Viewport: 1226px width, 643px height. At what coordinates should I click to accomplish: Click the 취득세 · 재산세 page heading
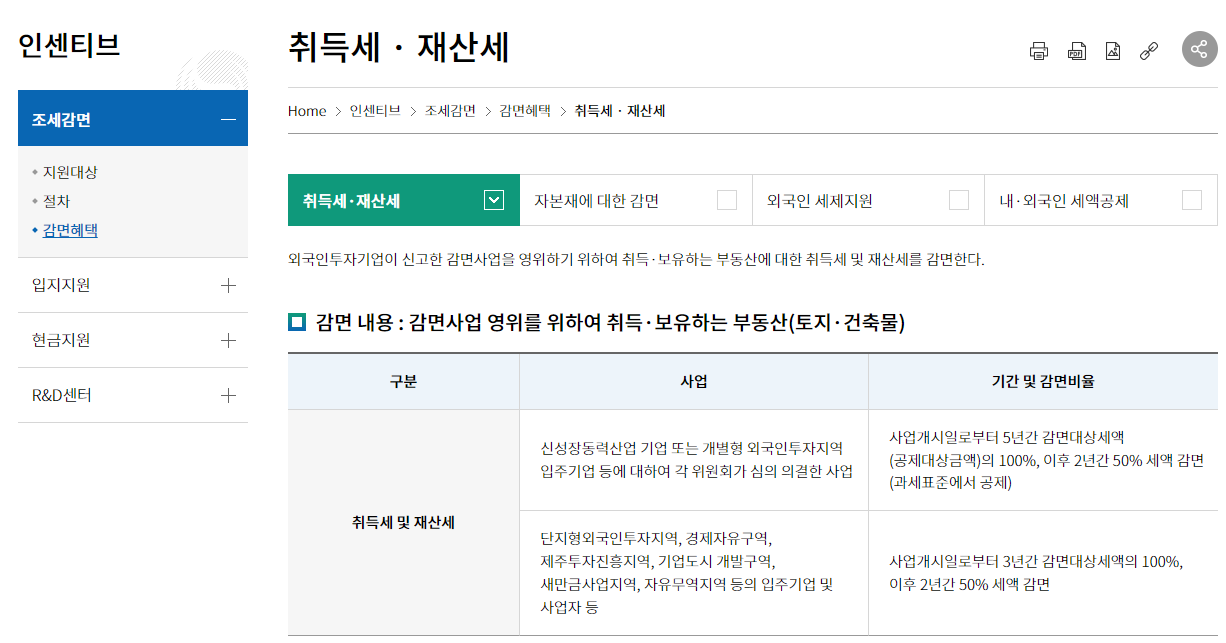tap(399, 48)
